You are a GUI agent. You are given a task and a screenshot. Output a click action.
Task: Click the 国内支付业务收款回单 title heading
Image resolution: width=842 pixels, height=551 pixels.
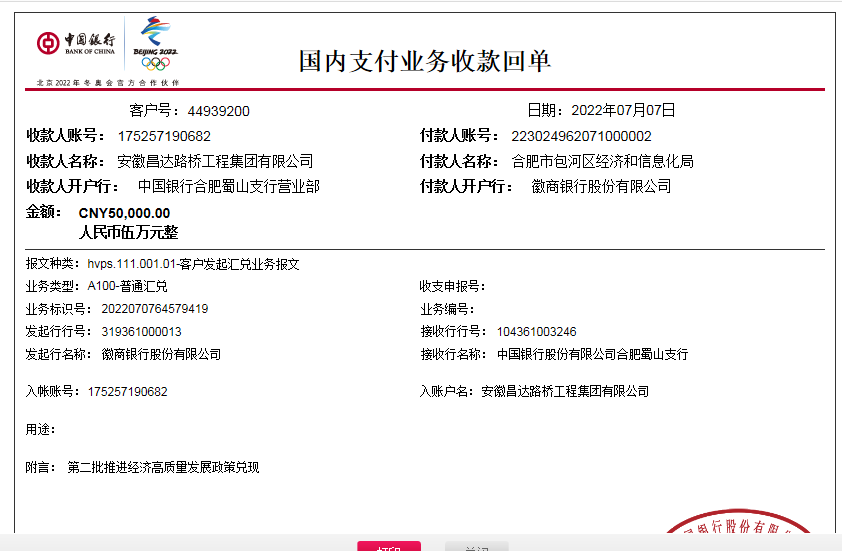pos(425,61)
